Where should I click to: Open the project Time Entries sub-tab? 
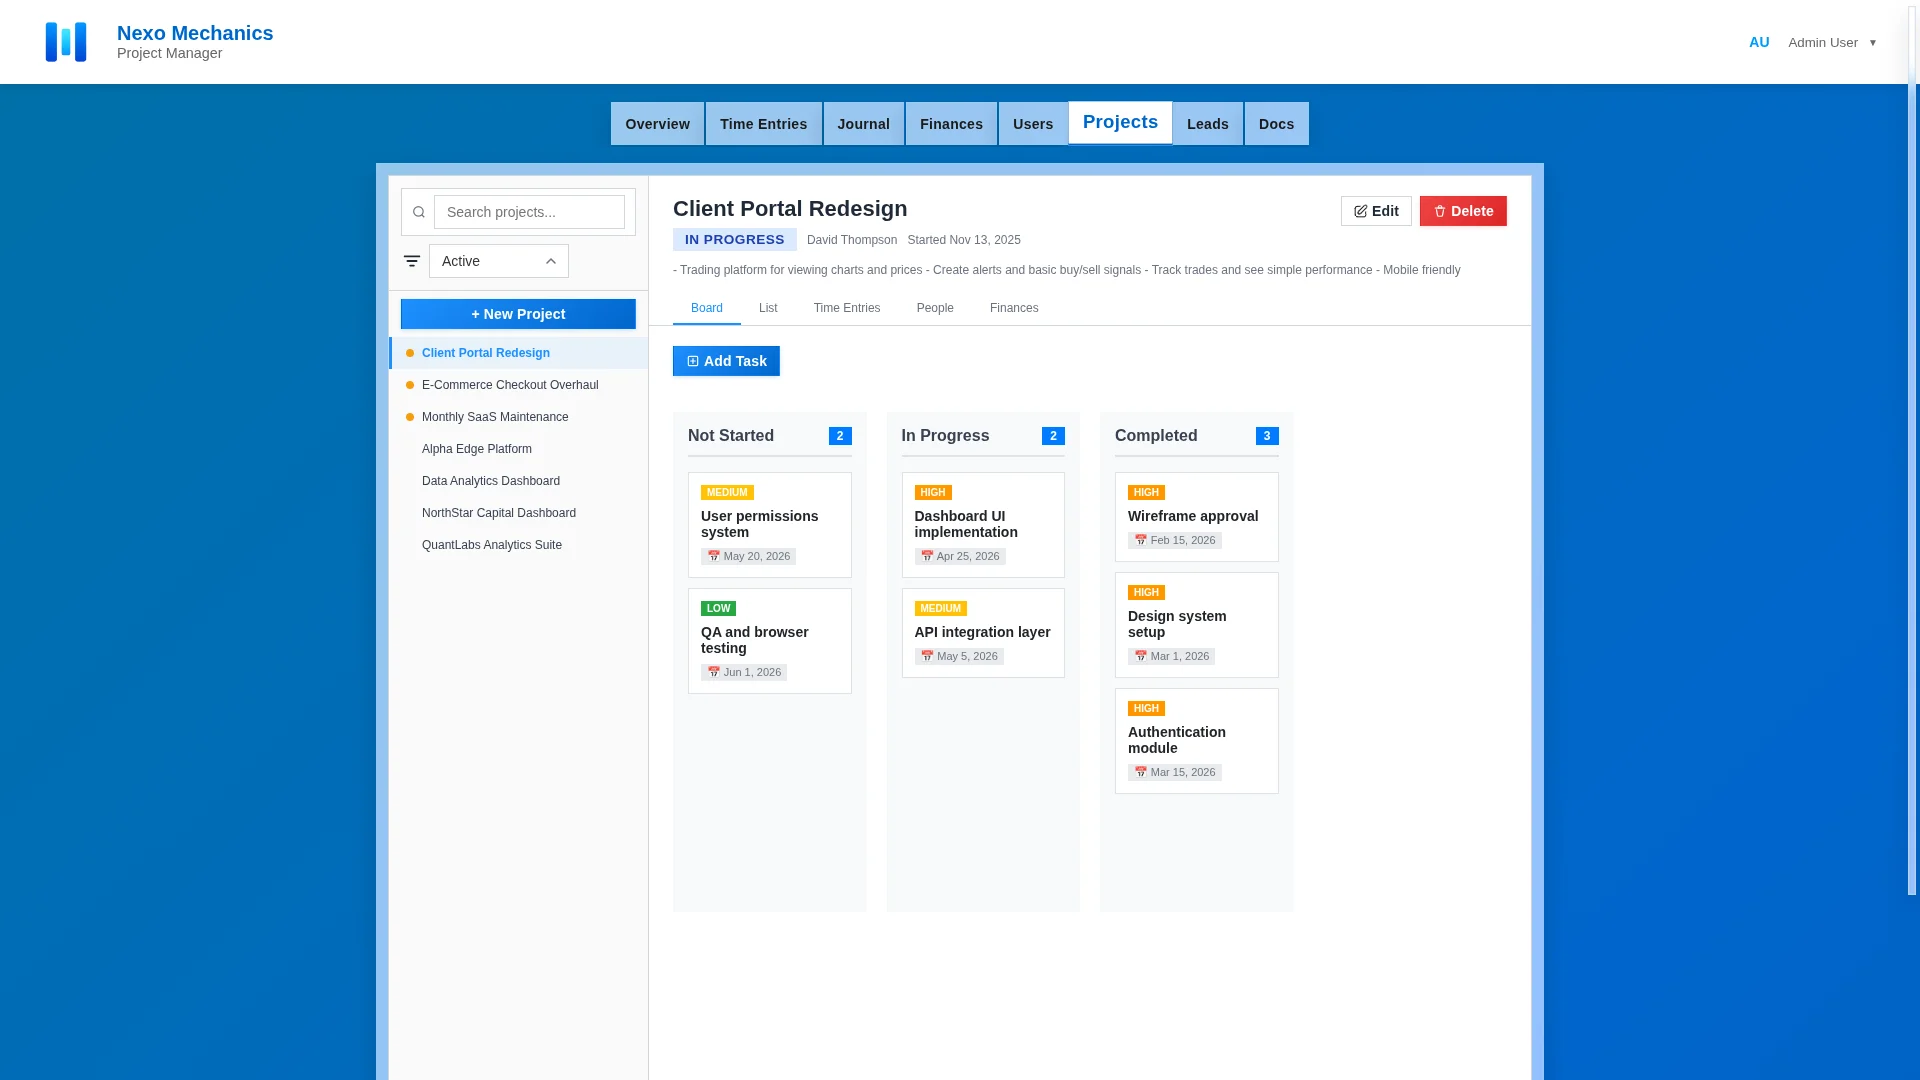click(x=847, y=308)
